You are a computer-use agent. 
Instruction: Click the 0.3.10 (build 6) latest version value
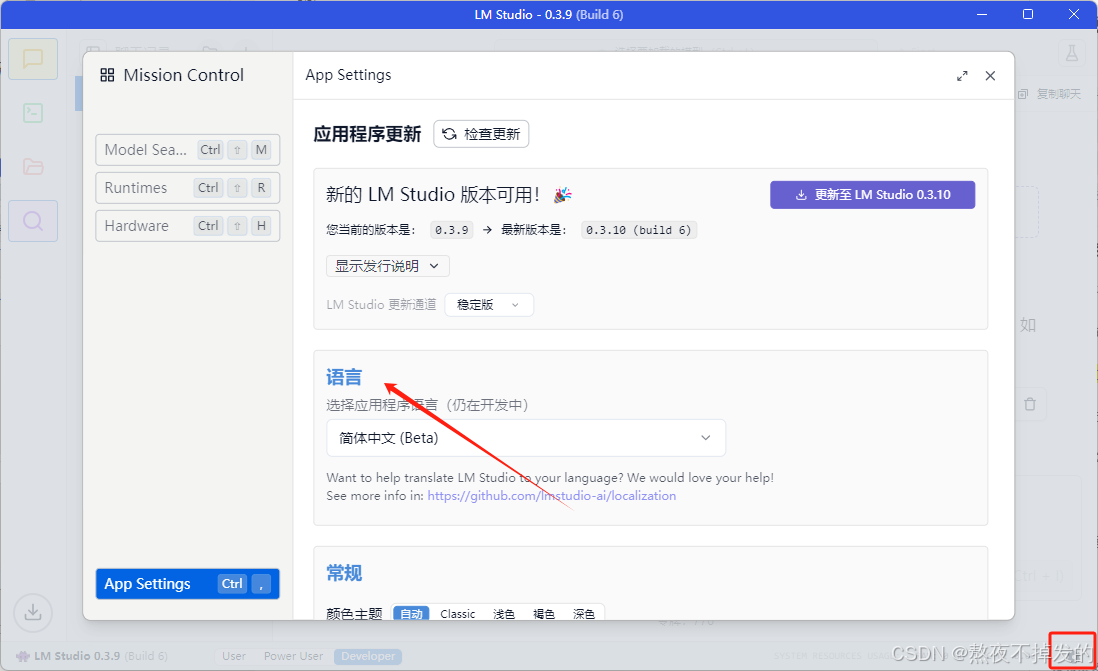(639, 230)
